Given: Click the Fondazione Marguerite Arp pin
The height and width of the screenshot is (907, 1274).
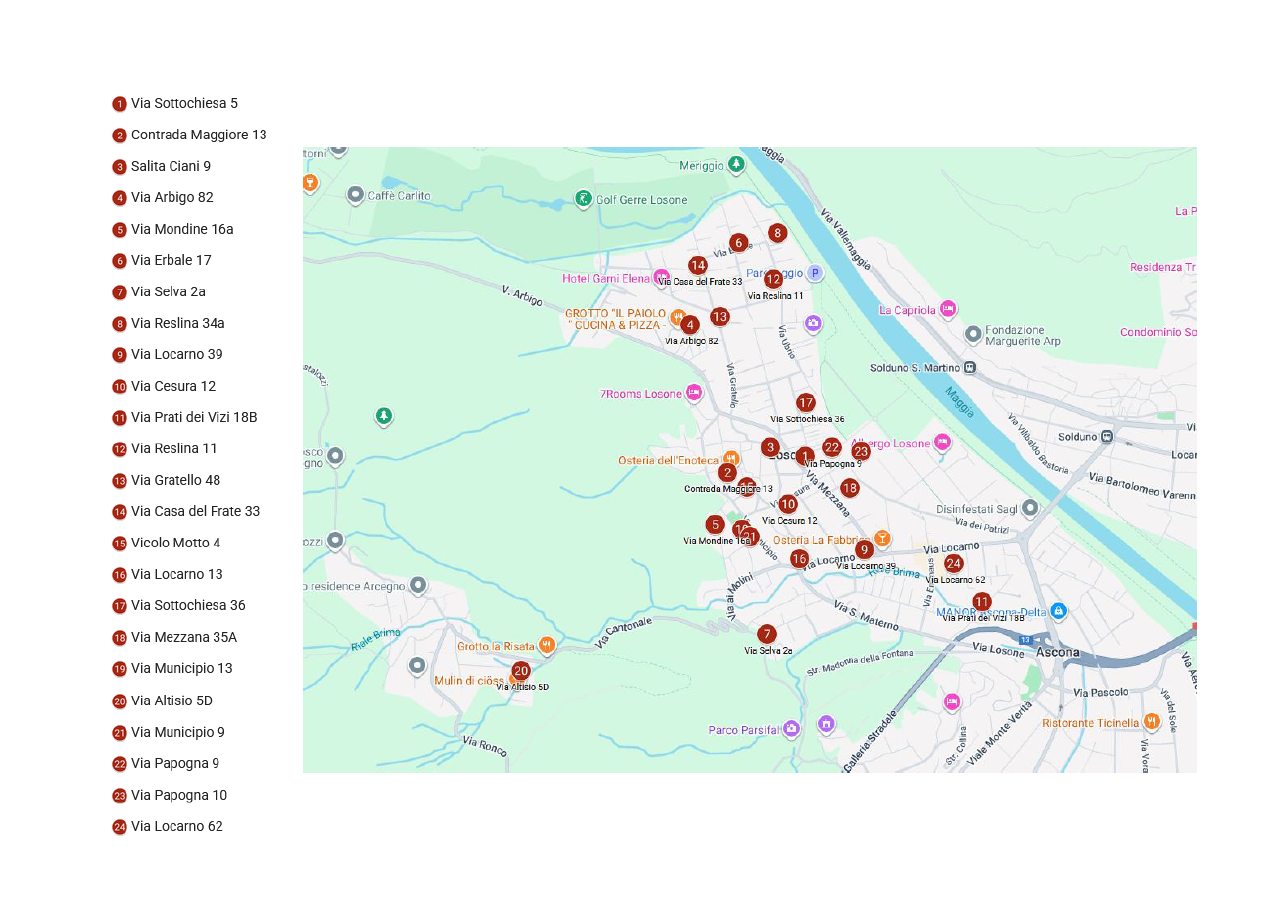Looking at the screenshot, I should pyautogui.click(x=973, y=334).
